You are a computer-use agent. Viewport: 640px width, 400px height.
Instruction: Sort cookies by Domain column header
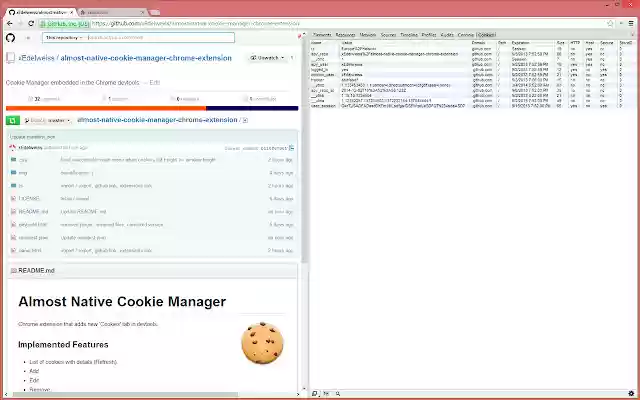click(x=483, y=43)
